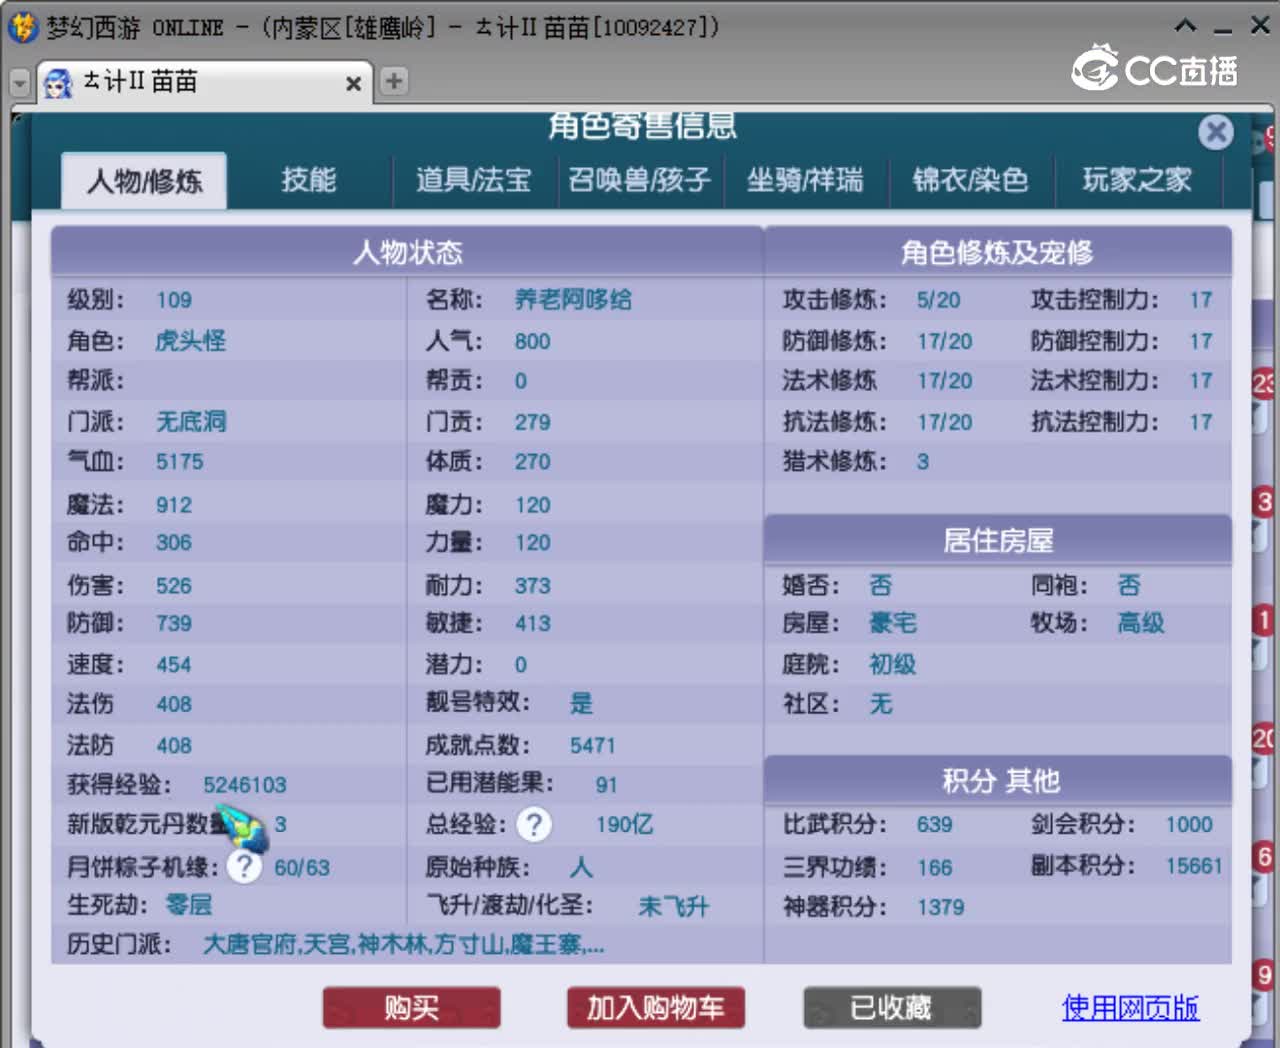Click the 购买 button
1280x1048 pixels.
tap(411, 1007)
